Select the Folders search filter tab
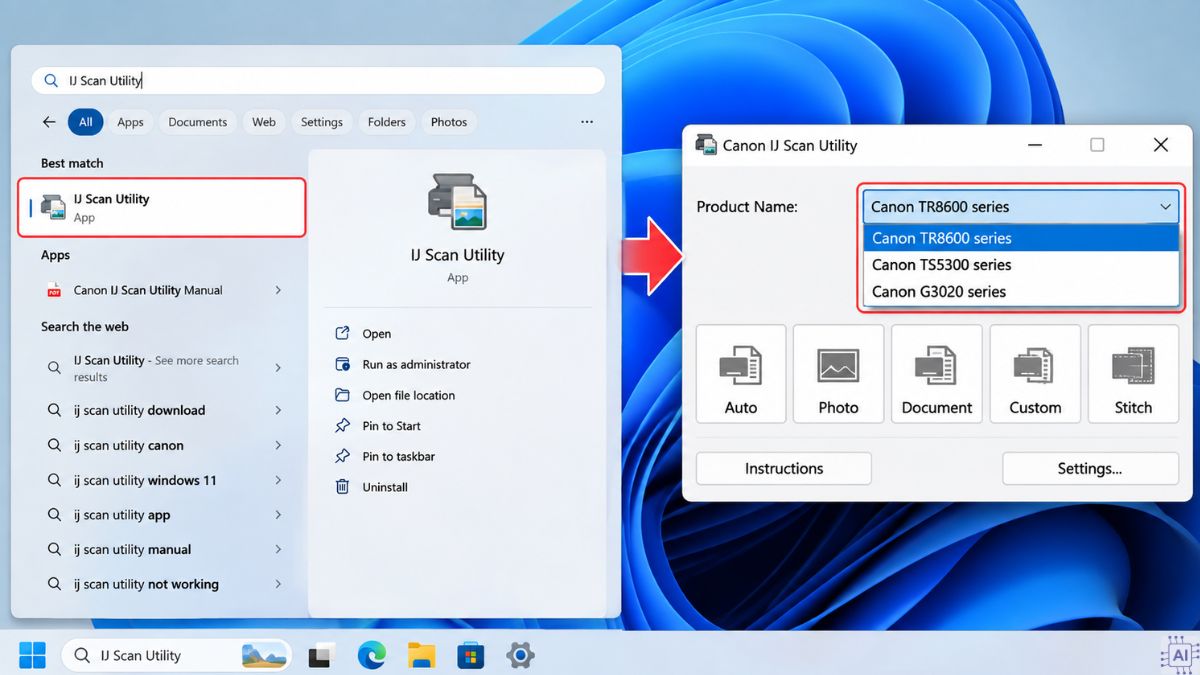The width and height of the screenshot is (1200, 675). (386, 122)
